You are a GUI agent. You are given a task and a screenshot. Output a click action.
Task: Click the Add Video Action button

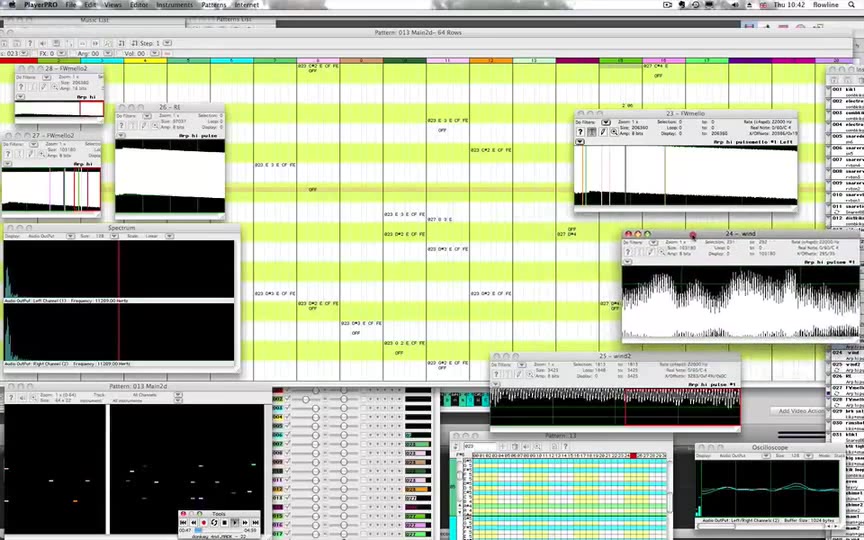[x=802, y=411]
